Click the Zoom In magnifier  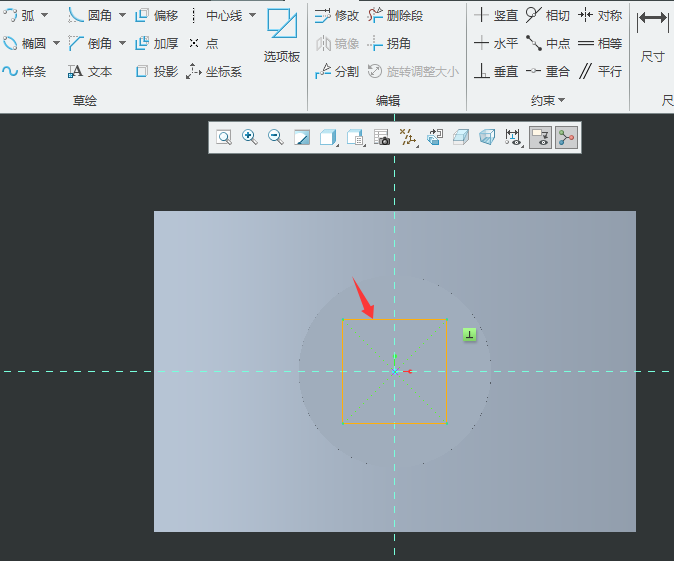pos(250,138)
